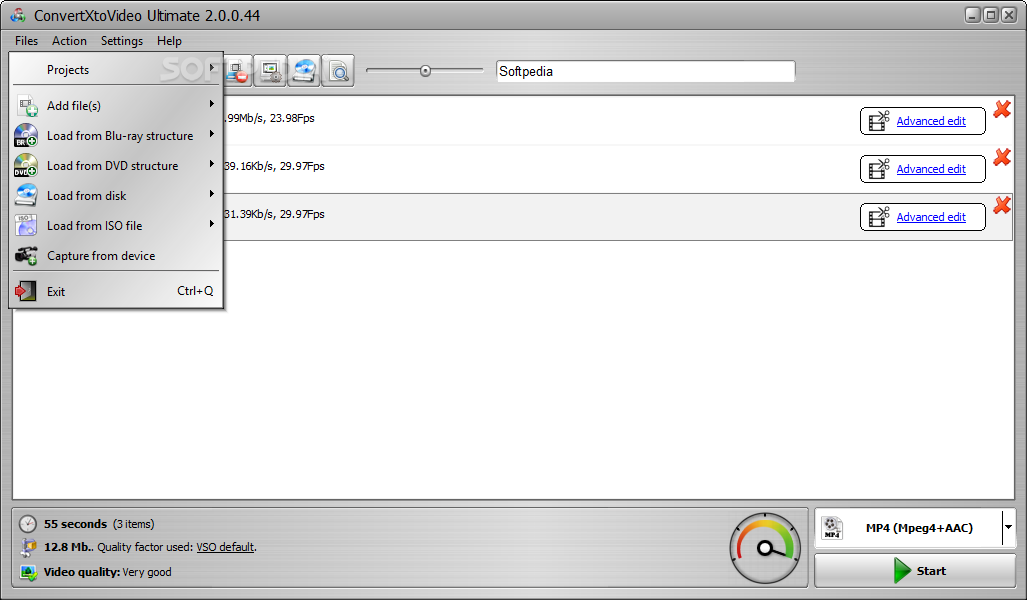Click the ConvertXtoVideo app icon in title bar

[x=18, y=15]
